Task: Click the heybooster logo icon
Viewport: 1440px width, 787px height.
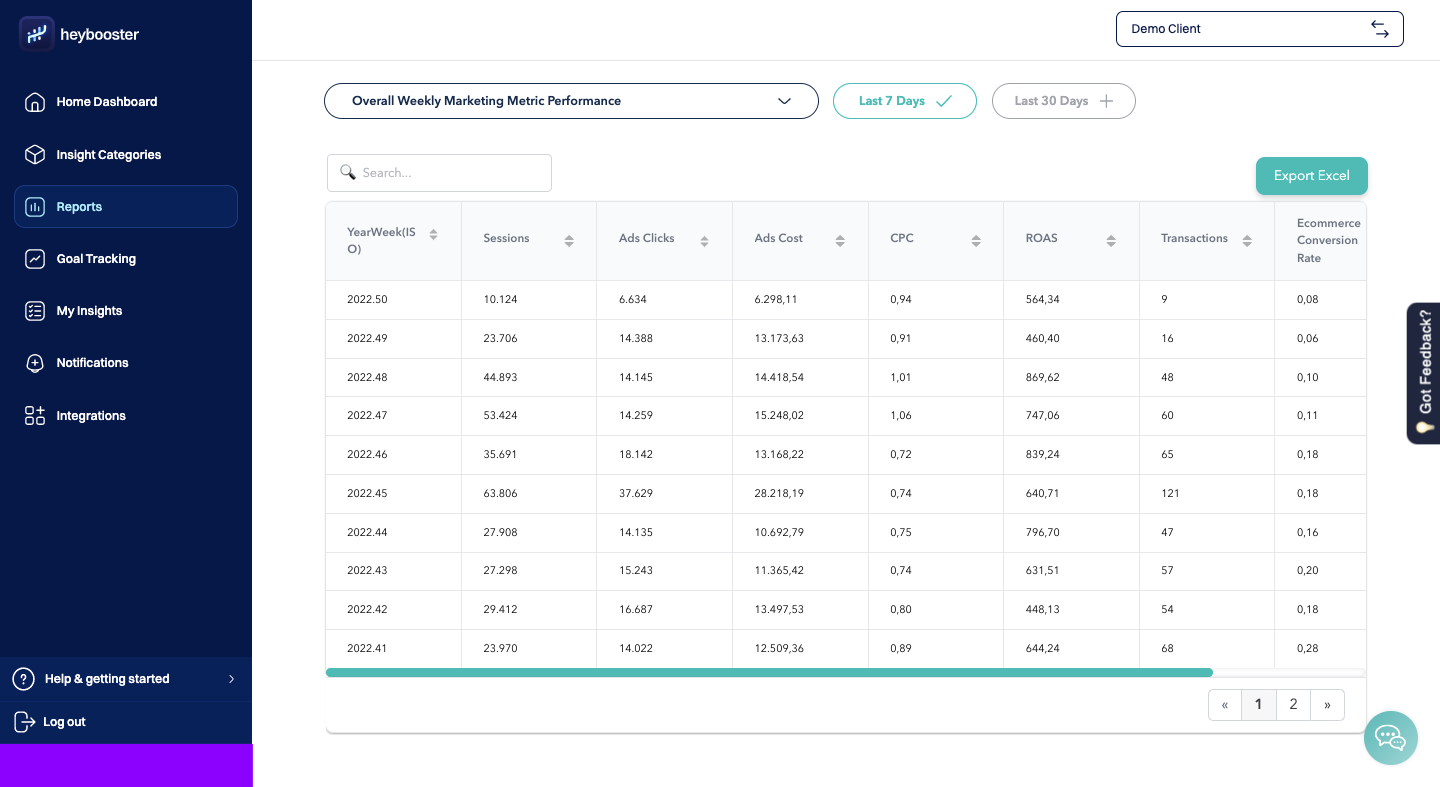Action: [36, 34]
